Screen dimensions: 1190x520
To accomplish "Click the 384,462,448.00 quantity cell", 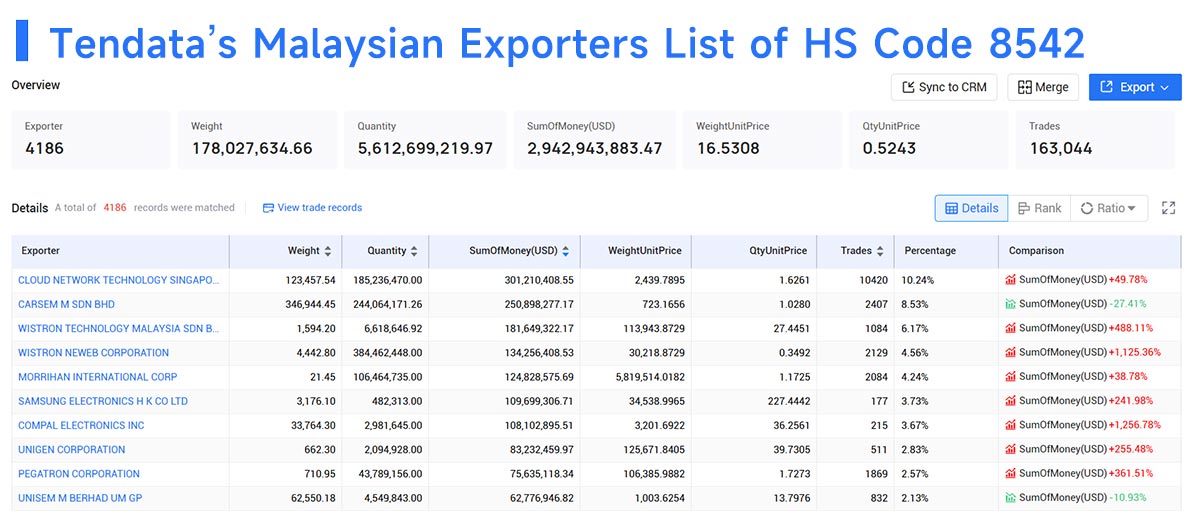I will [387, 352].
